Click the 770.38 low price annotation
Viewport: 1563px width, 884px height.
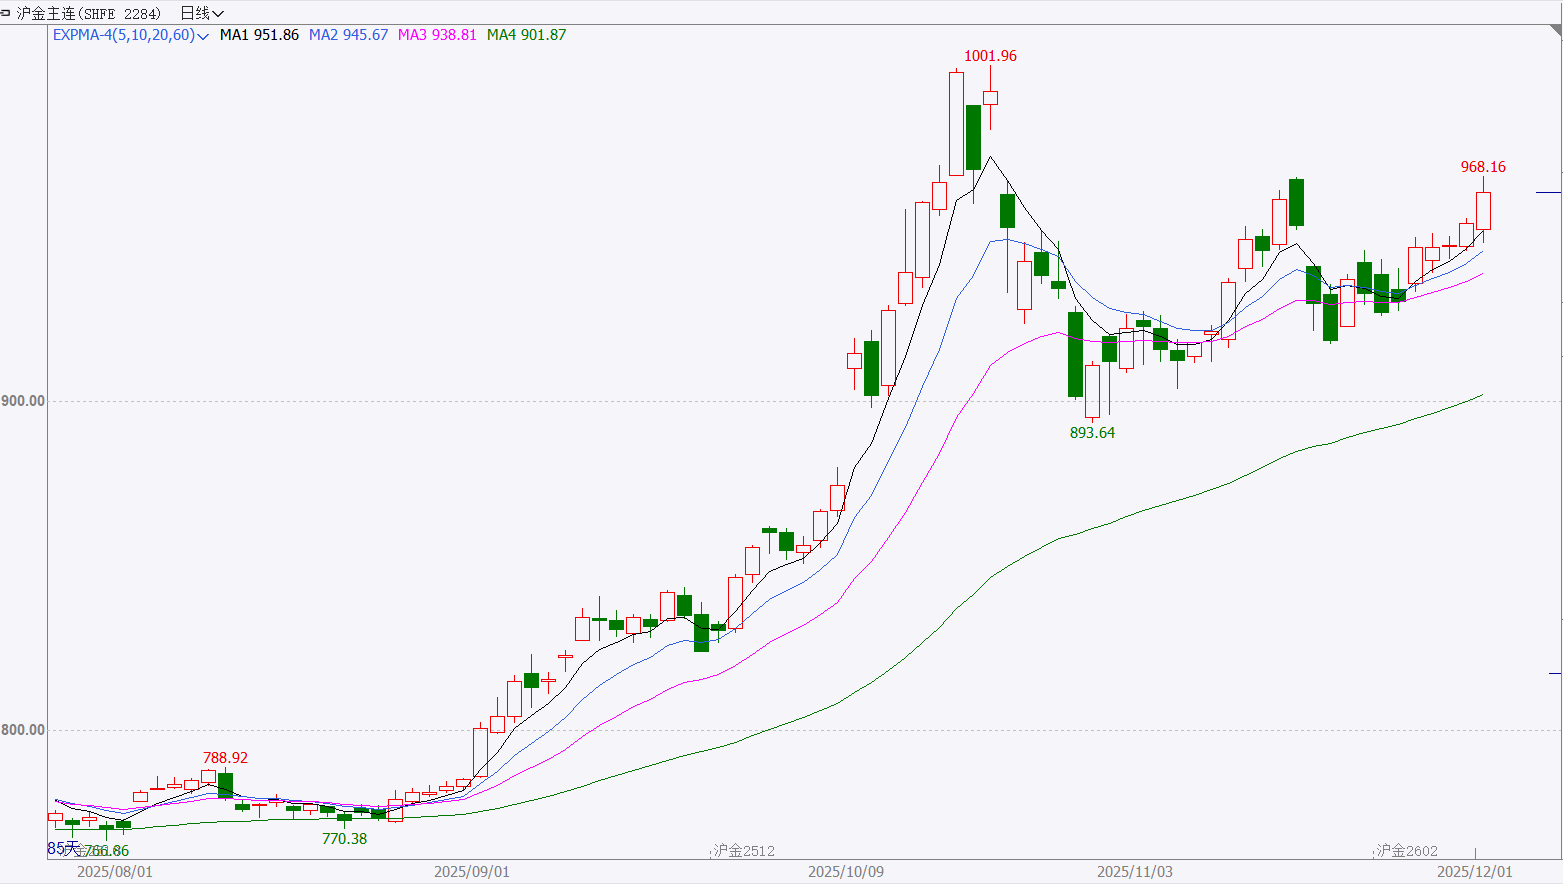click(344, 839)
